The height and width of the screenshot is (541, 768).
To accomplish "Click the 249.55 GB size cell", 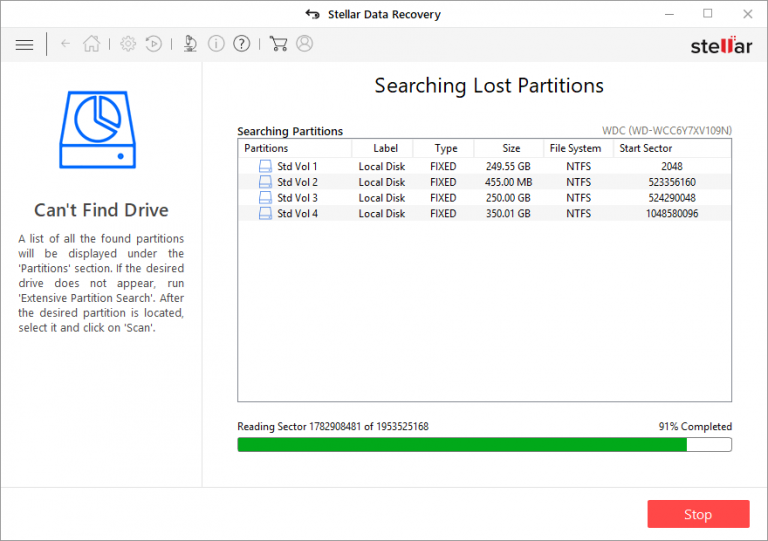I will tap(508, 166).
